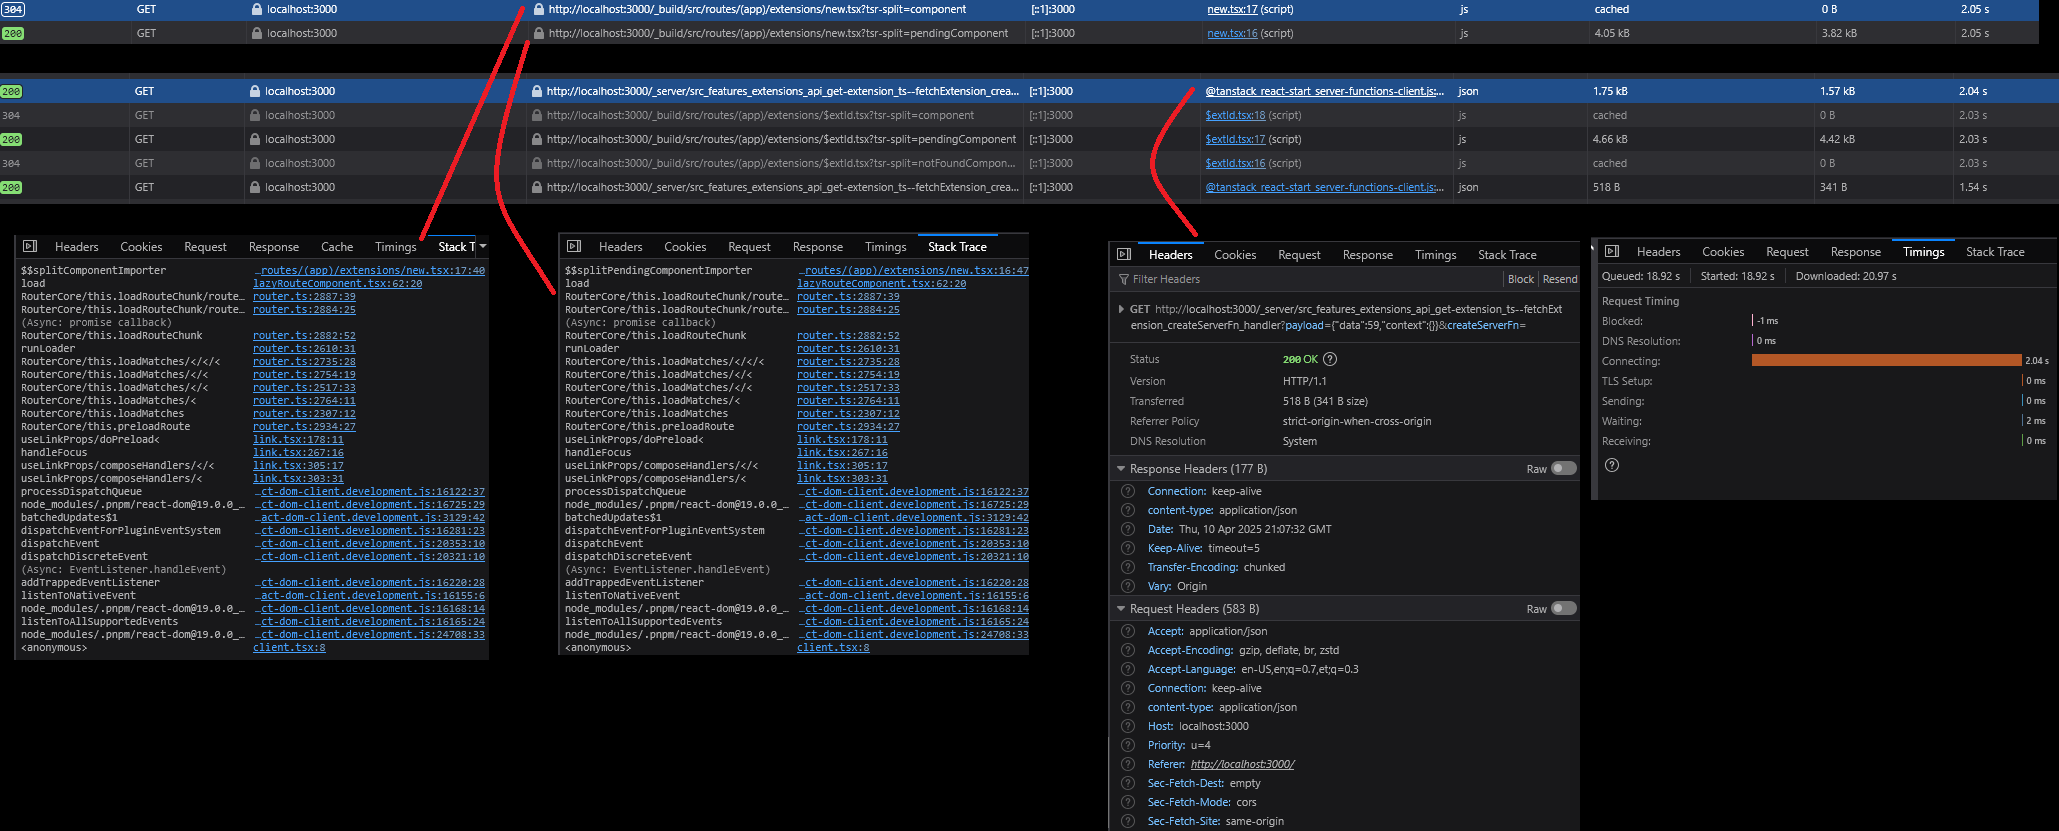Follow Referer link http://localhost:3000/
This screenshot has height=831, width=2059.
point(1242,764)
